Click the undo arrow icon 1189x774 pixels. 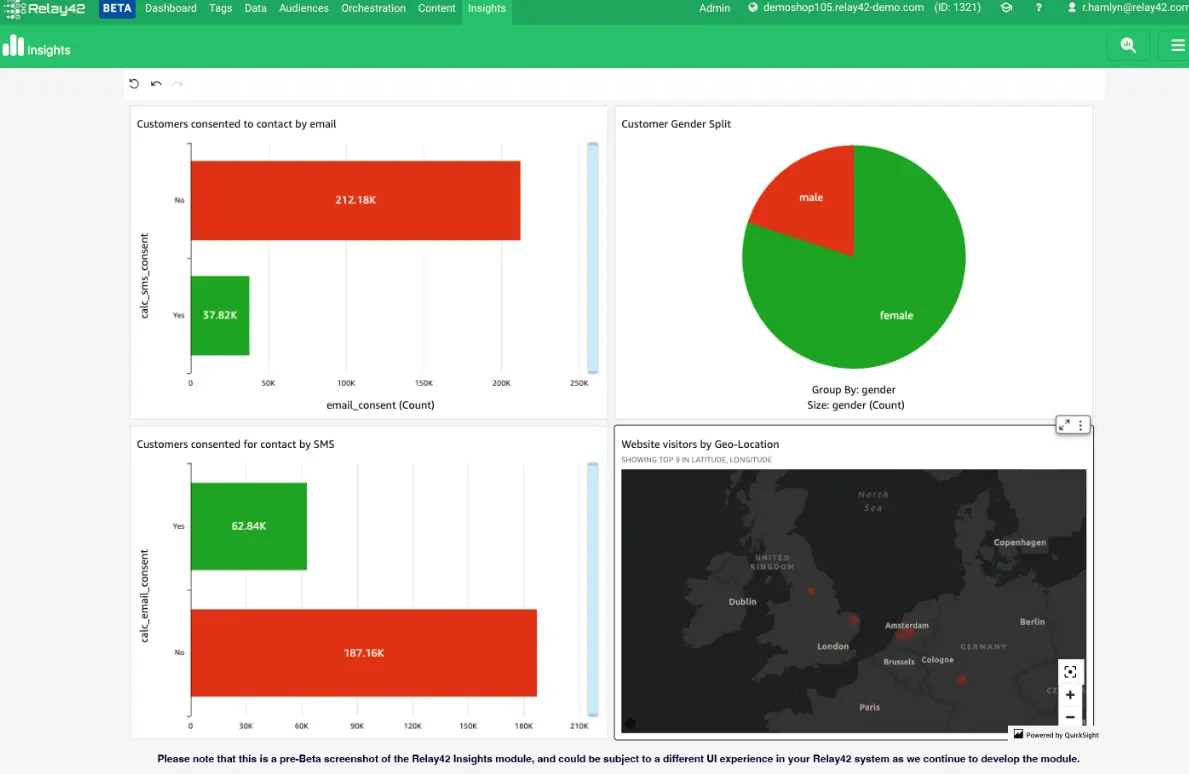click(156, 84)
